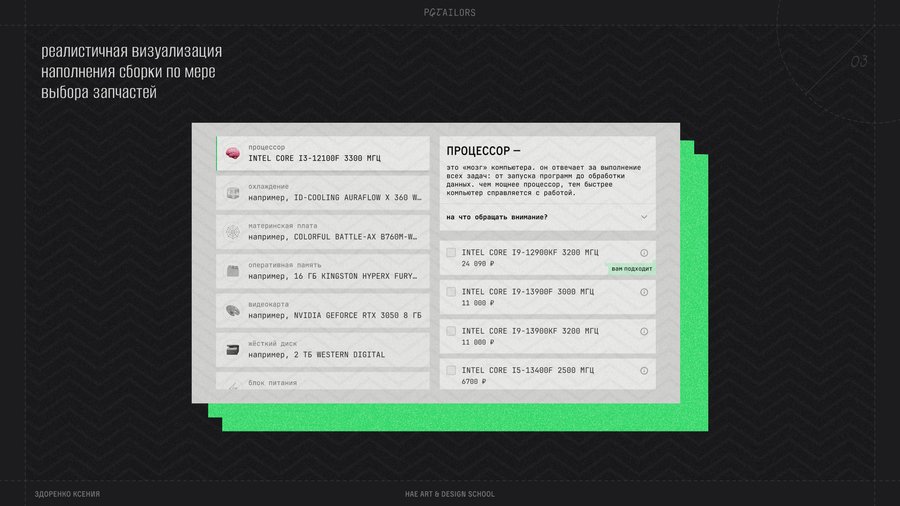This screenshot has height=506, width=900.
Task: Click the motherboard spiderweb icon
Action: click(x=232, y=232)
